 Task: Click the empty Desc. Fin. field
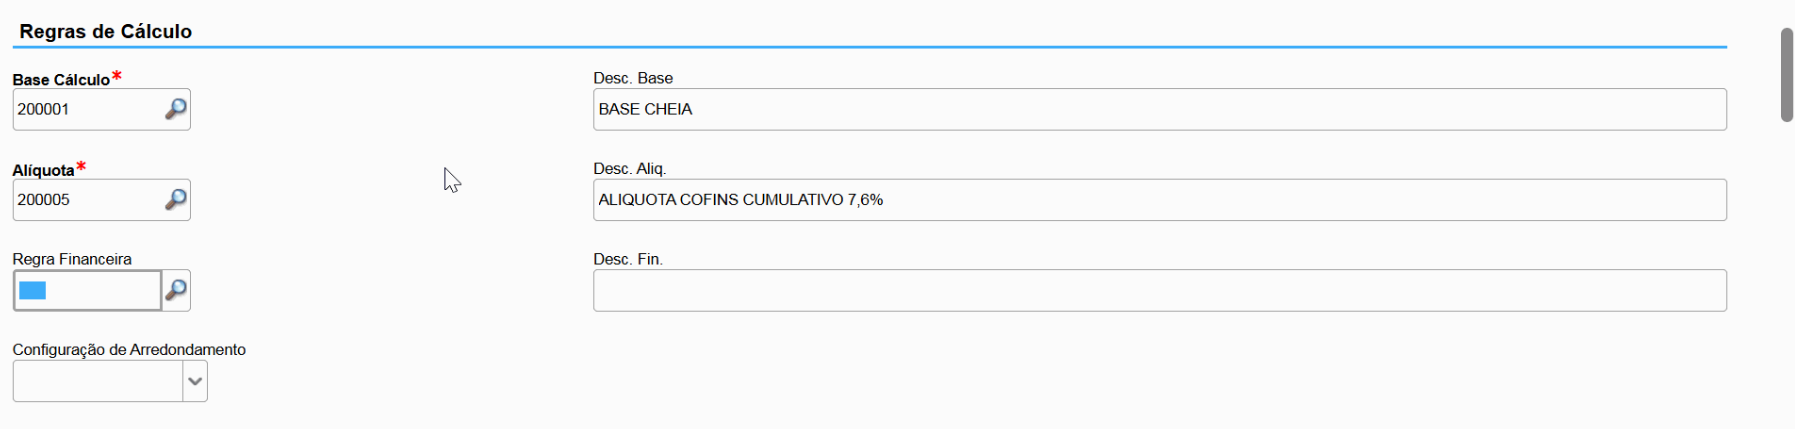coord(1159,290)
